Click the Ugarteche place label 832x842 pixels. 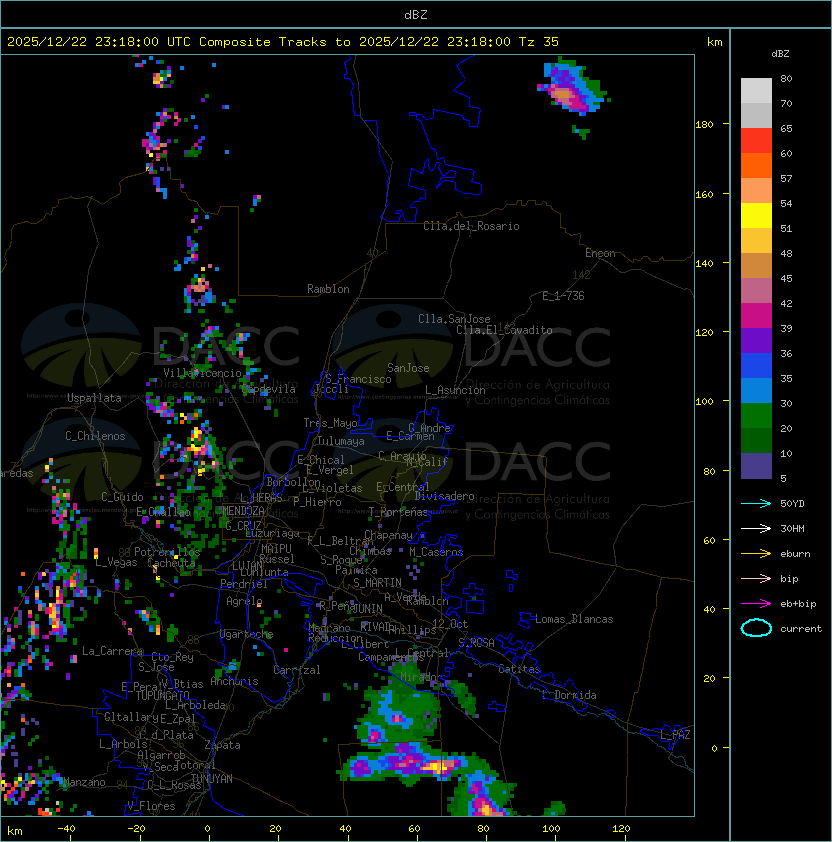click(x=247, y=634)
